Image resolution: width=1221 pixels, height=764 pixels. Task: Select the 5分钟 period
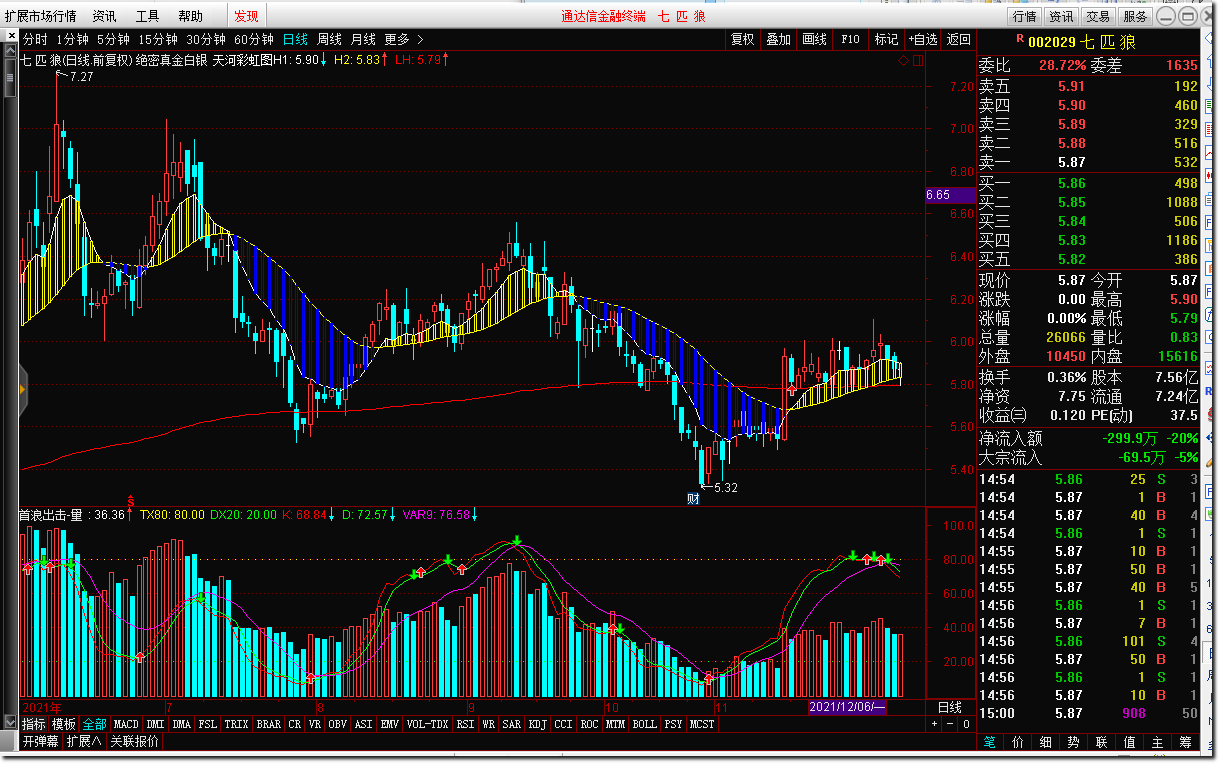pos(113,40)
